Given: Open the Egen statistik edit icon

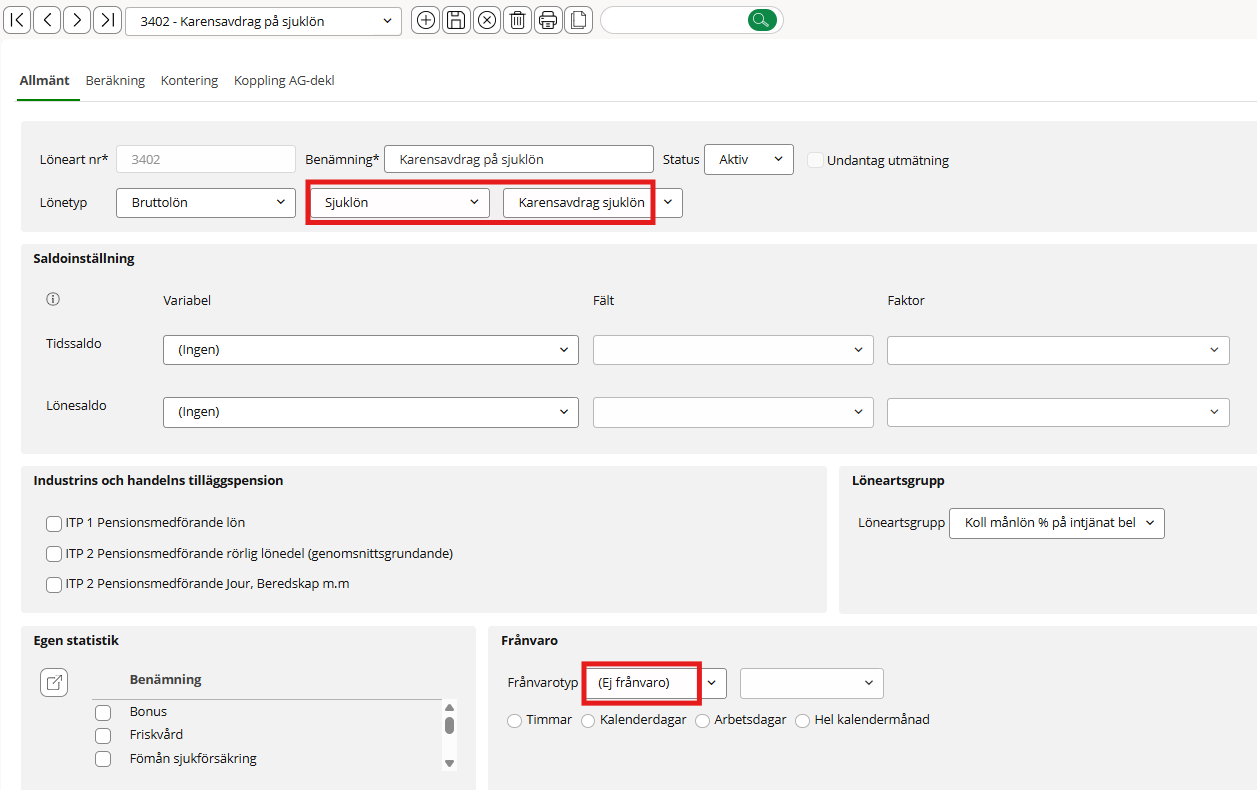Looking at the screenshot, I should click(x=54, y=683).
